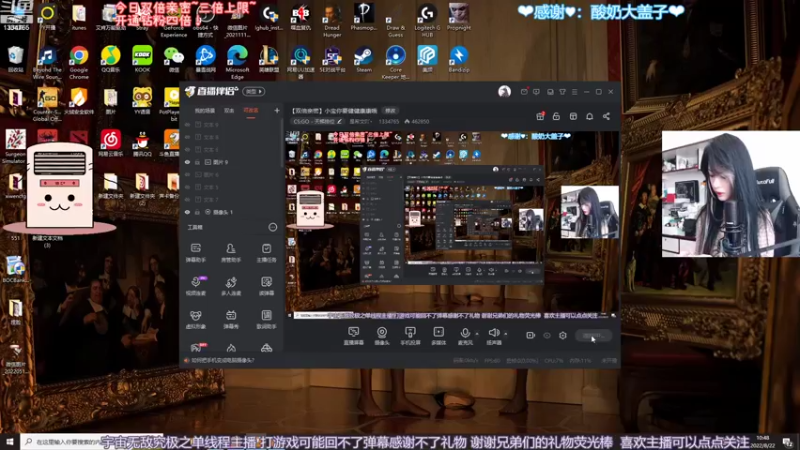This screenshot has height=450, width=800.
Task: Click the Steam desktop icon
Action: coord(364,59)
